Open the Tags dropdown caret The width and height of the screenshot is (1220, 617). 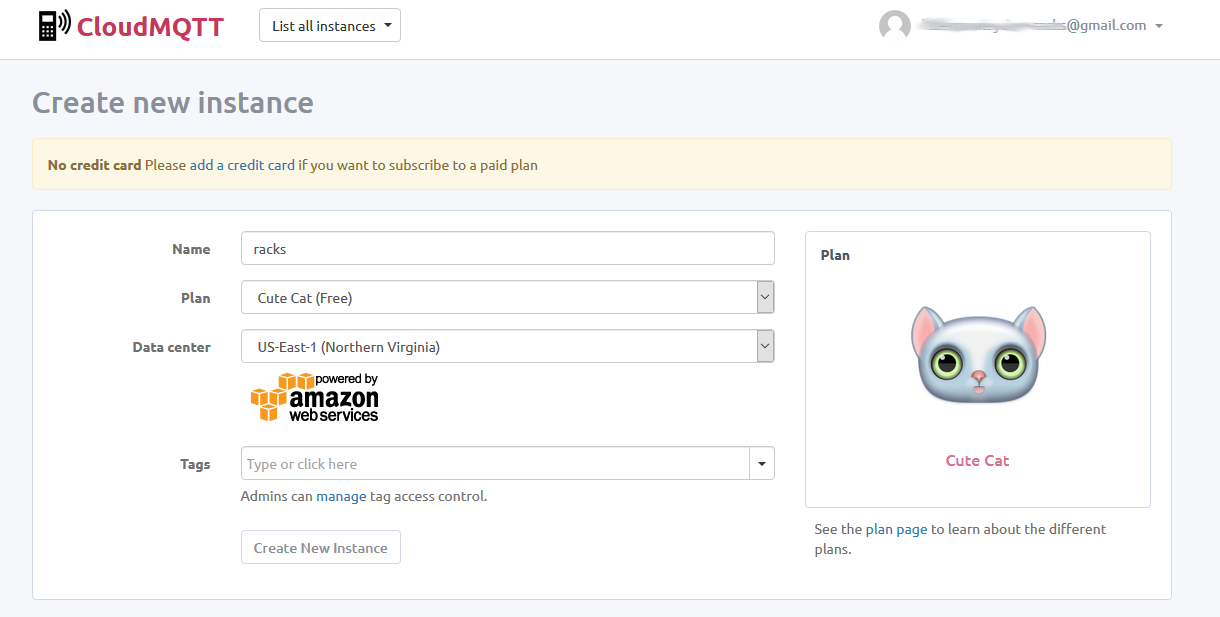point(762,464)
